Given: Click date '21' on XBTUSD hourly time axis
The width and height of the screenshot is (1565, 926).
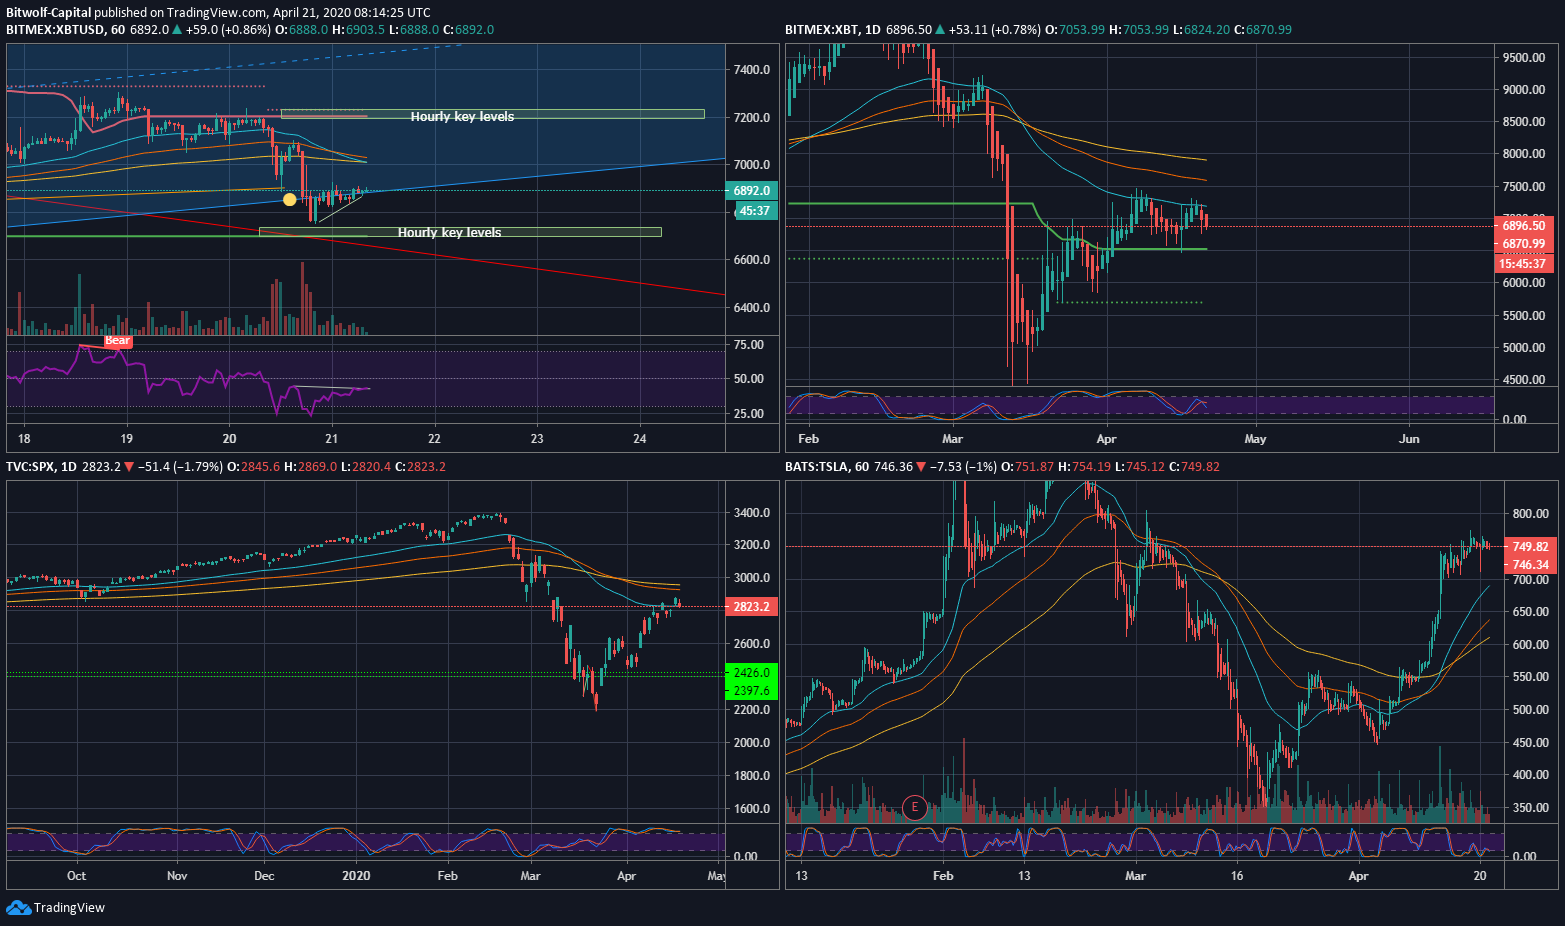Looking at the screenshot, I should click(x=332, y=439).
